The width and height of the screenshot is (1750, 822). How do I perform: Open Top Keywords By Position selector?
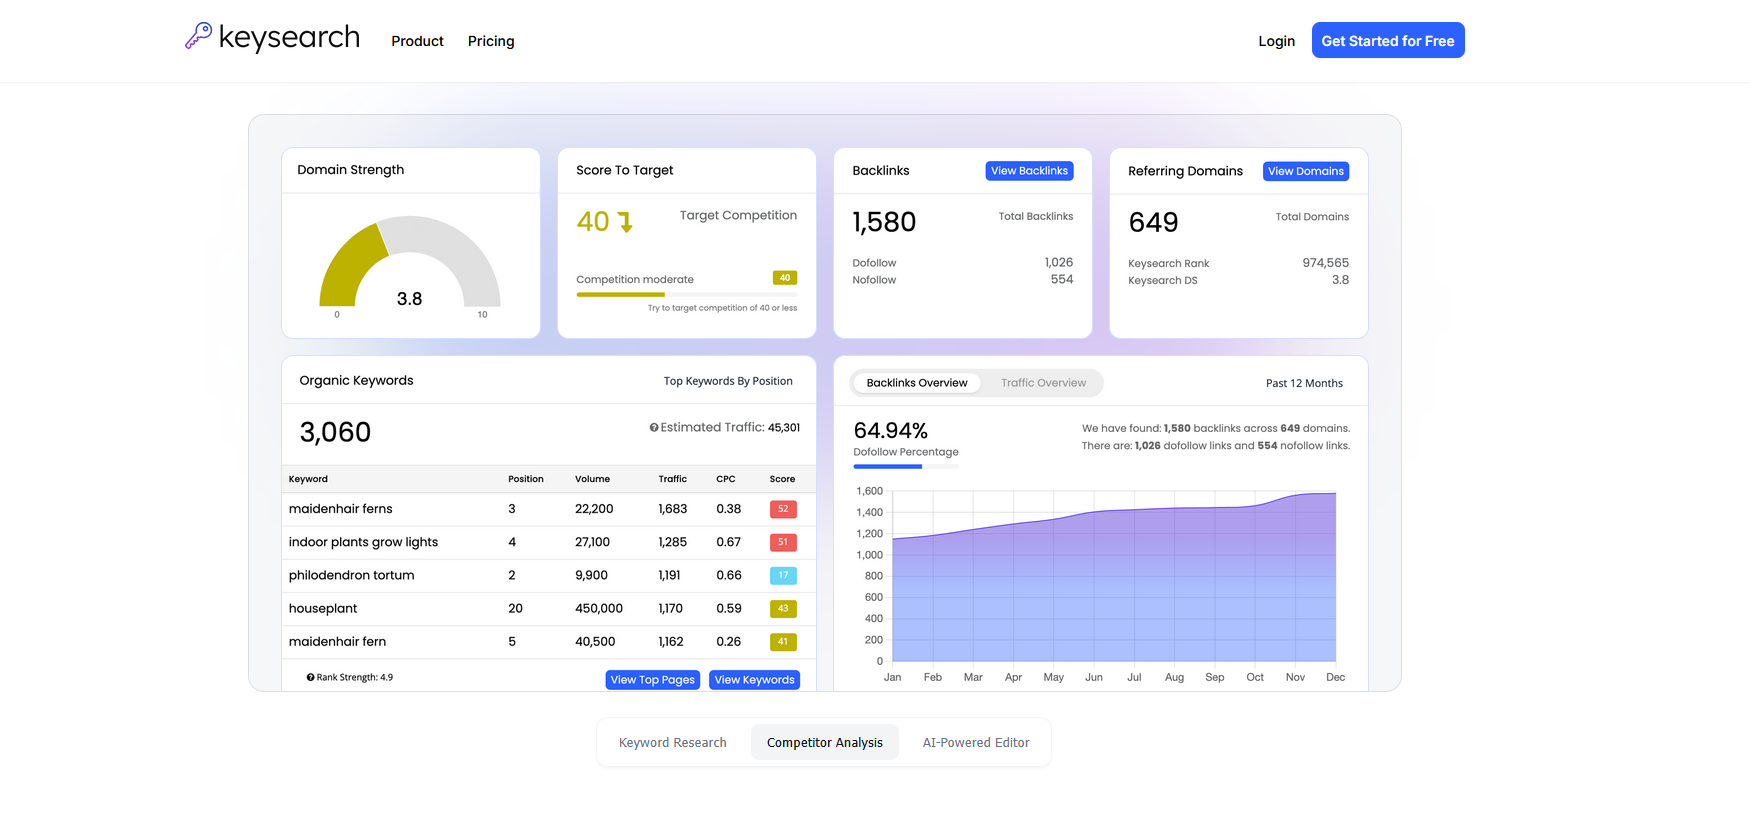click(728, 381)
